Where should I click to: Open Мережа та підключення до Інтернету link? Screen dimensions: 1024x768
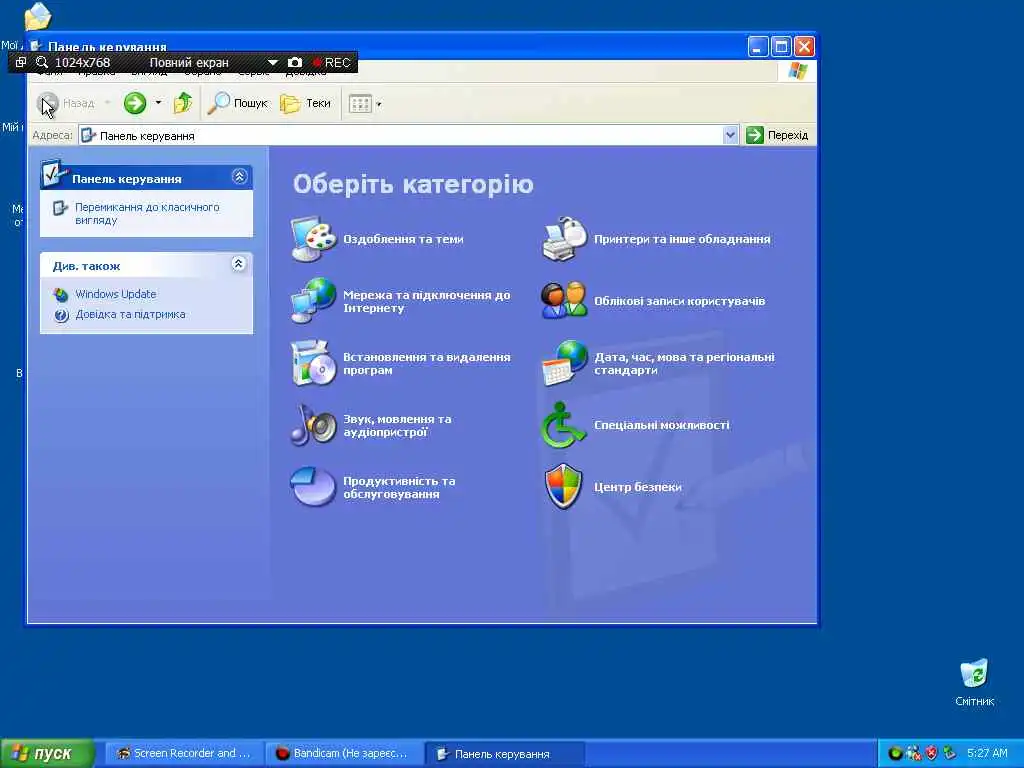[x=426, y=301]
